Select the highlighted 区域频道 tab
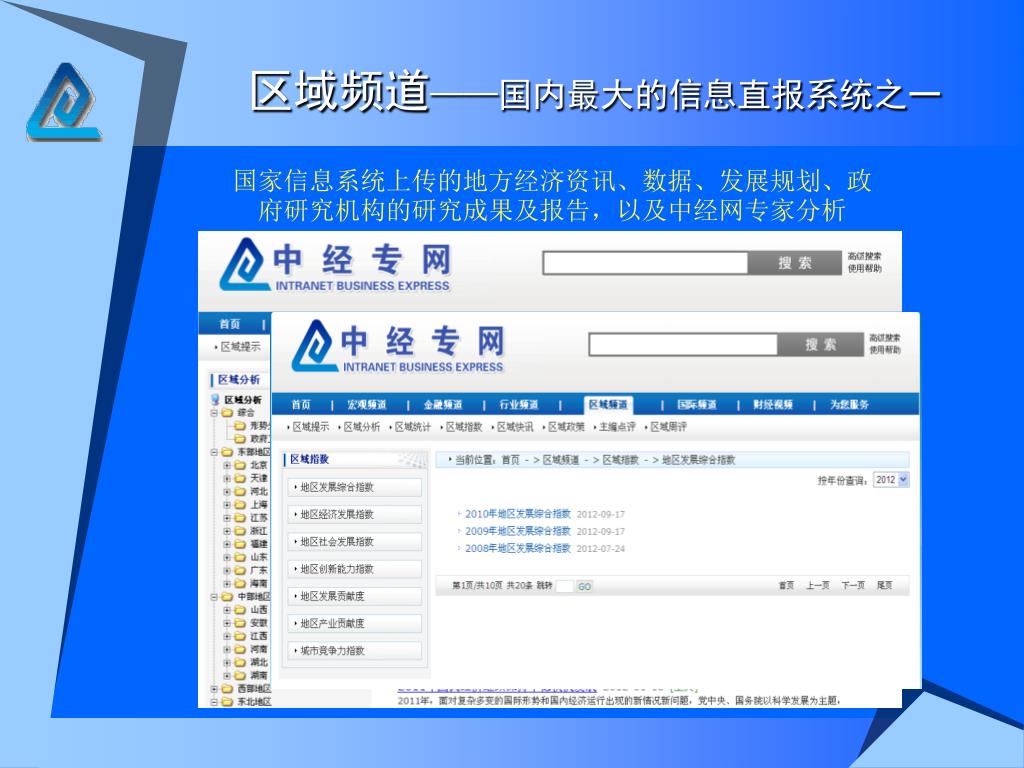Image resolution: width=1024 pixels, height=768 pixels. [x=608, y=405]
